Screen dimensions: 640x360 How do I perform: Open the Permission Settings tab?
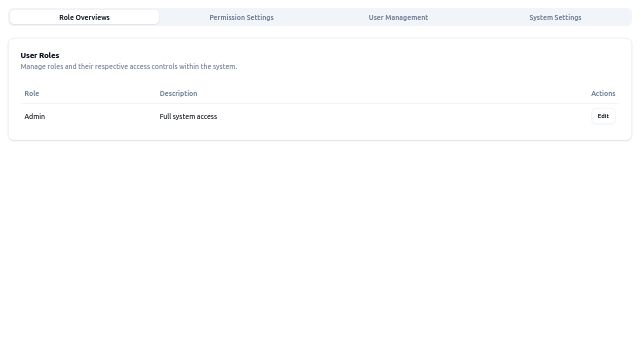(x=241, y=17)
